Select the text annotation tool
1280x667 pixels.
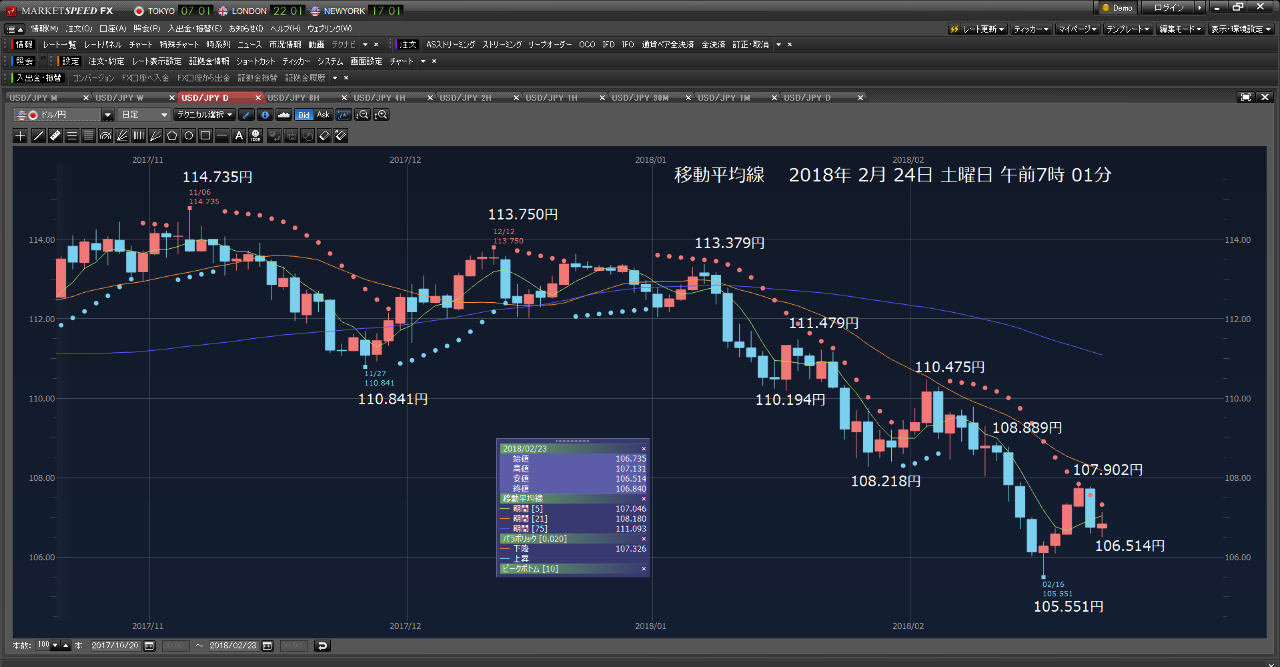239,135
